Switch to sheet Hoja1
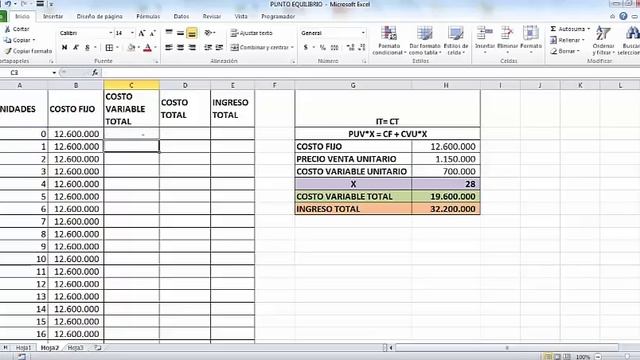The height and width of the screenshot is (360, 640). coord(23,348)
